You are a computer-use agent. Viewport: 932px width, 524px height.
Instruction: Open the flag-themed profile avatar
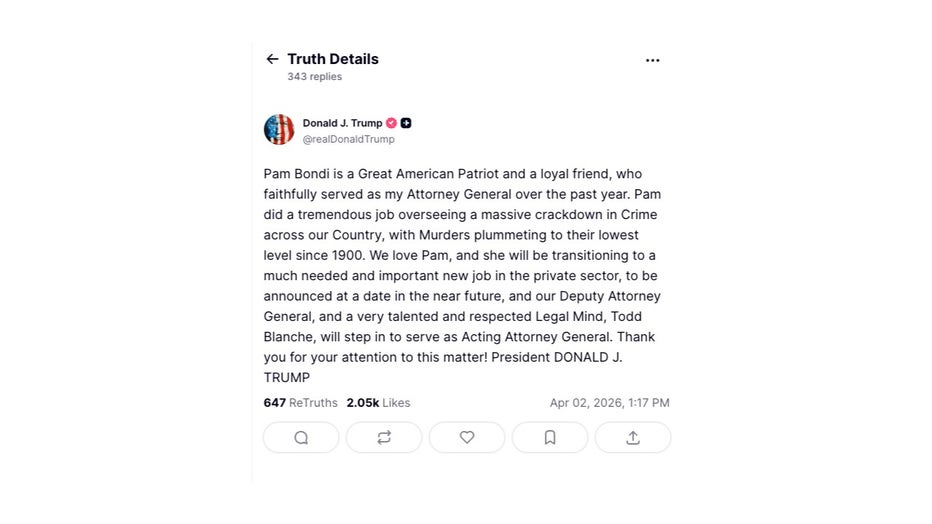coord(279,130)
